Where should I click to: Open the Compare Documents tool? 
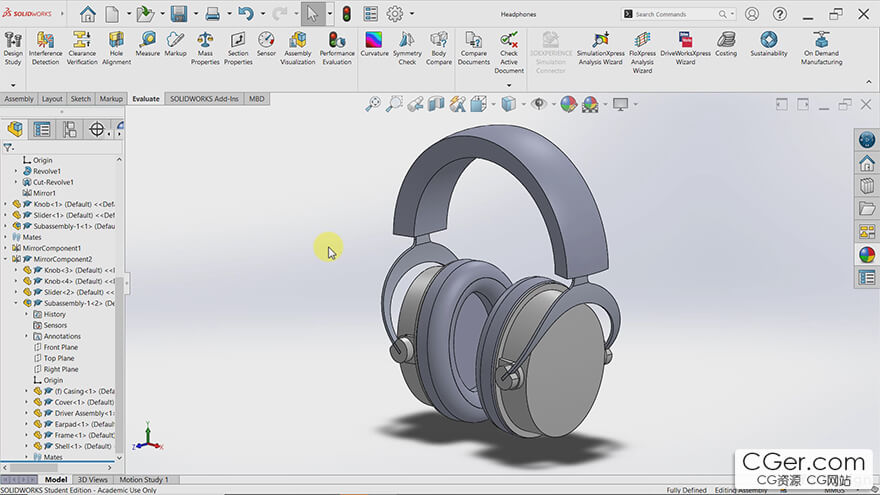coord(473,48)
